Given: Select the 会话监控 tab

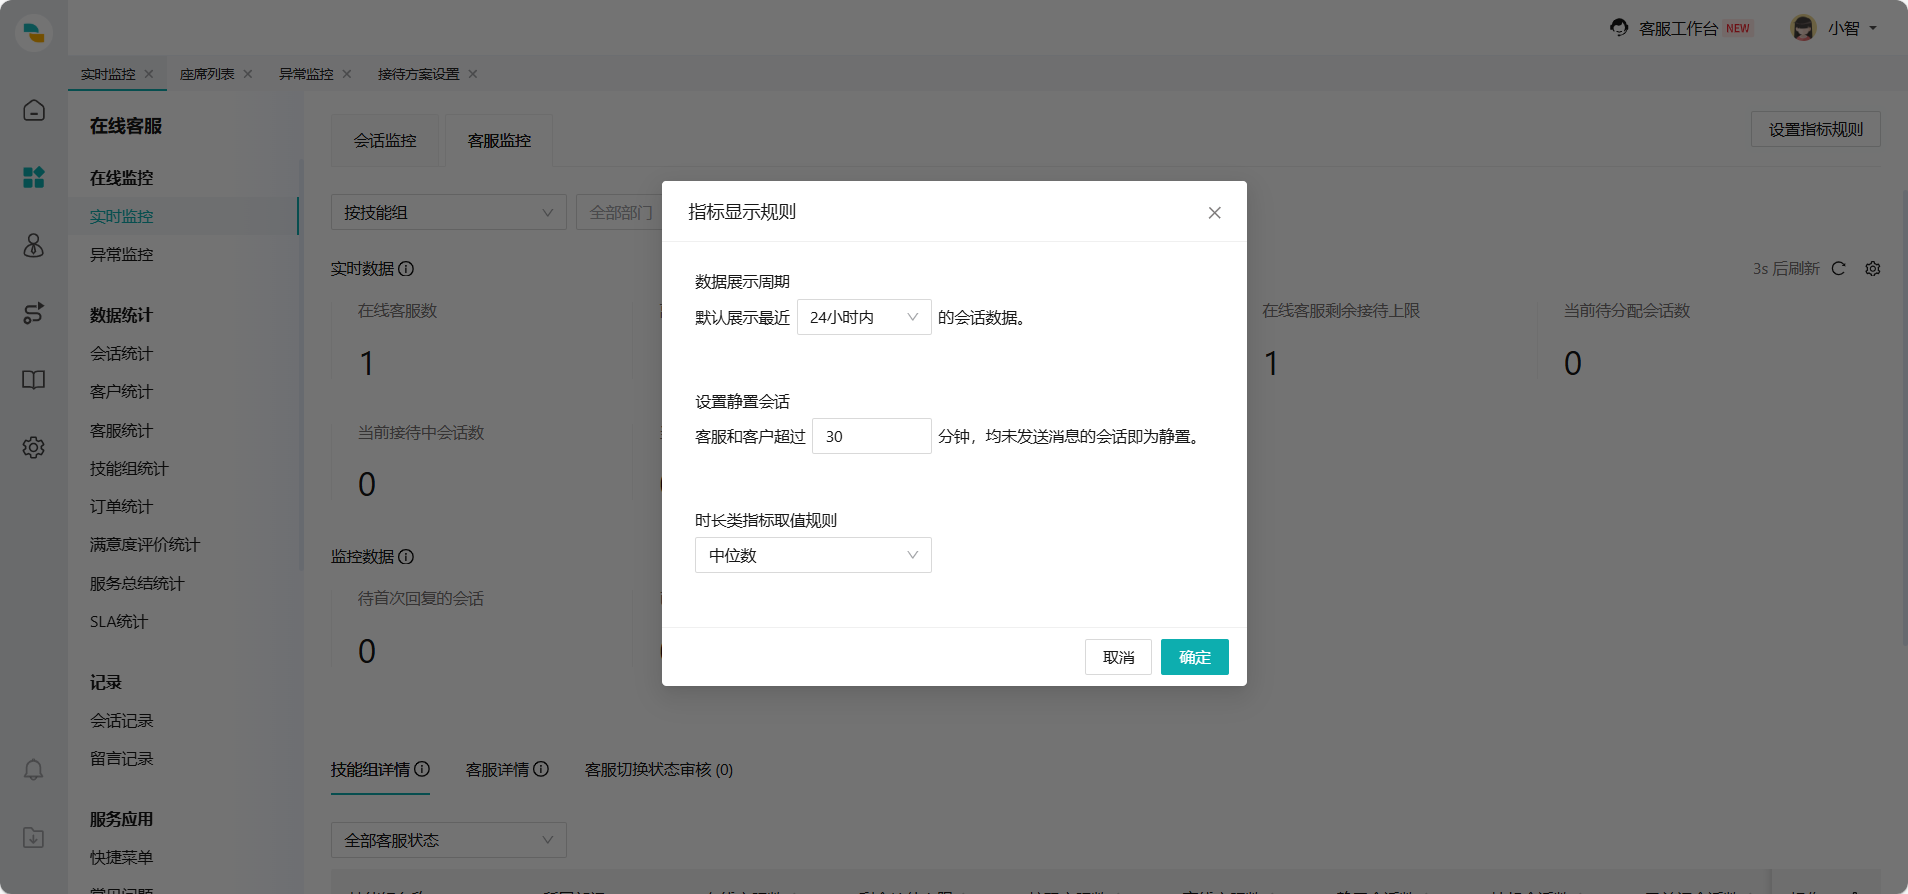Looking at the screenshot, I should tap(385, 141).
